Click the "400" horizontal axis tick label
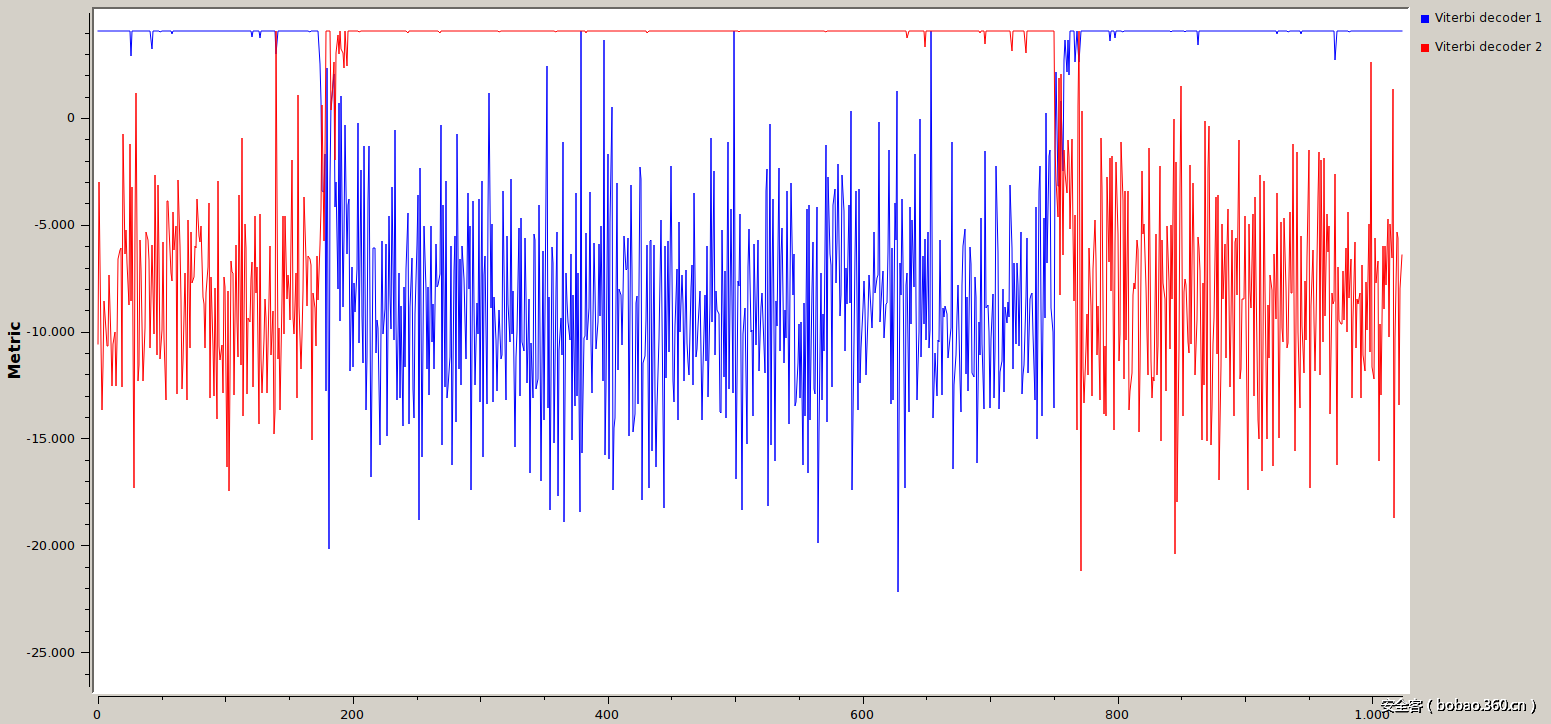The image size is (1551, 724). point(607,715)
